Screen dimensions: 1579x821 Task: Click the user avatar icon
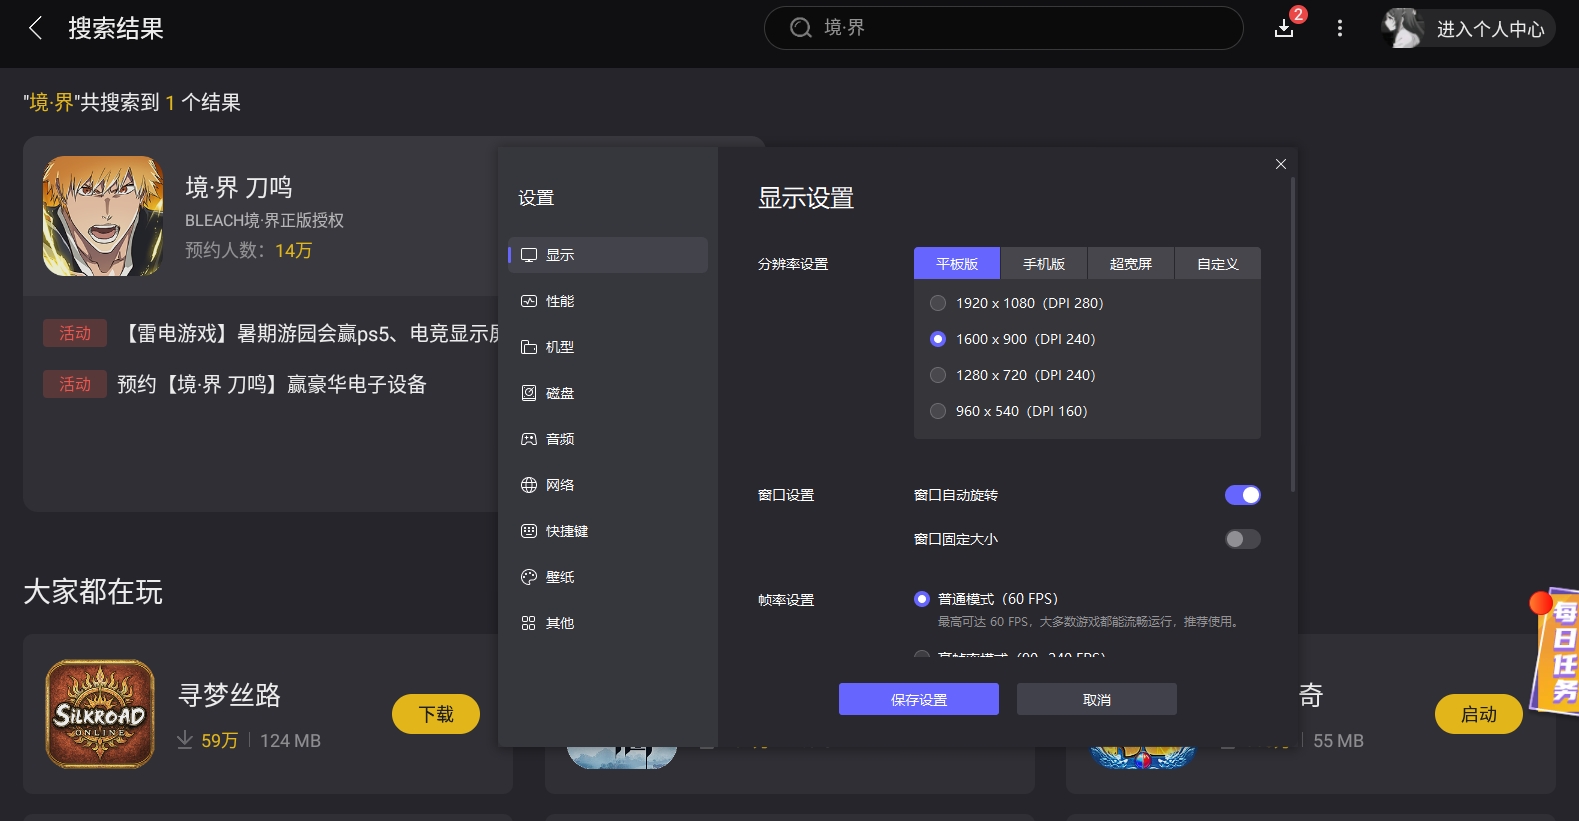click(x=1403, y=28)
